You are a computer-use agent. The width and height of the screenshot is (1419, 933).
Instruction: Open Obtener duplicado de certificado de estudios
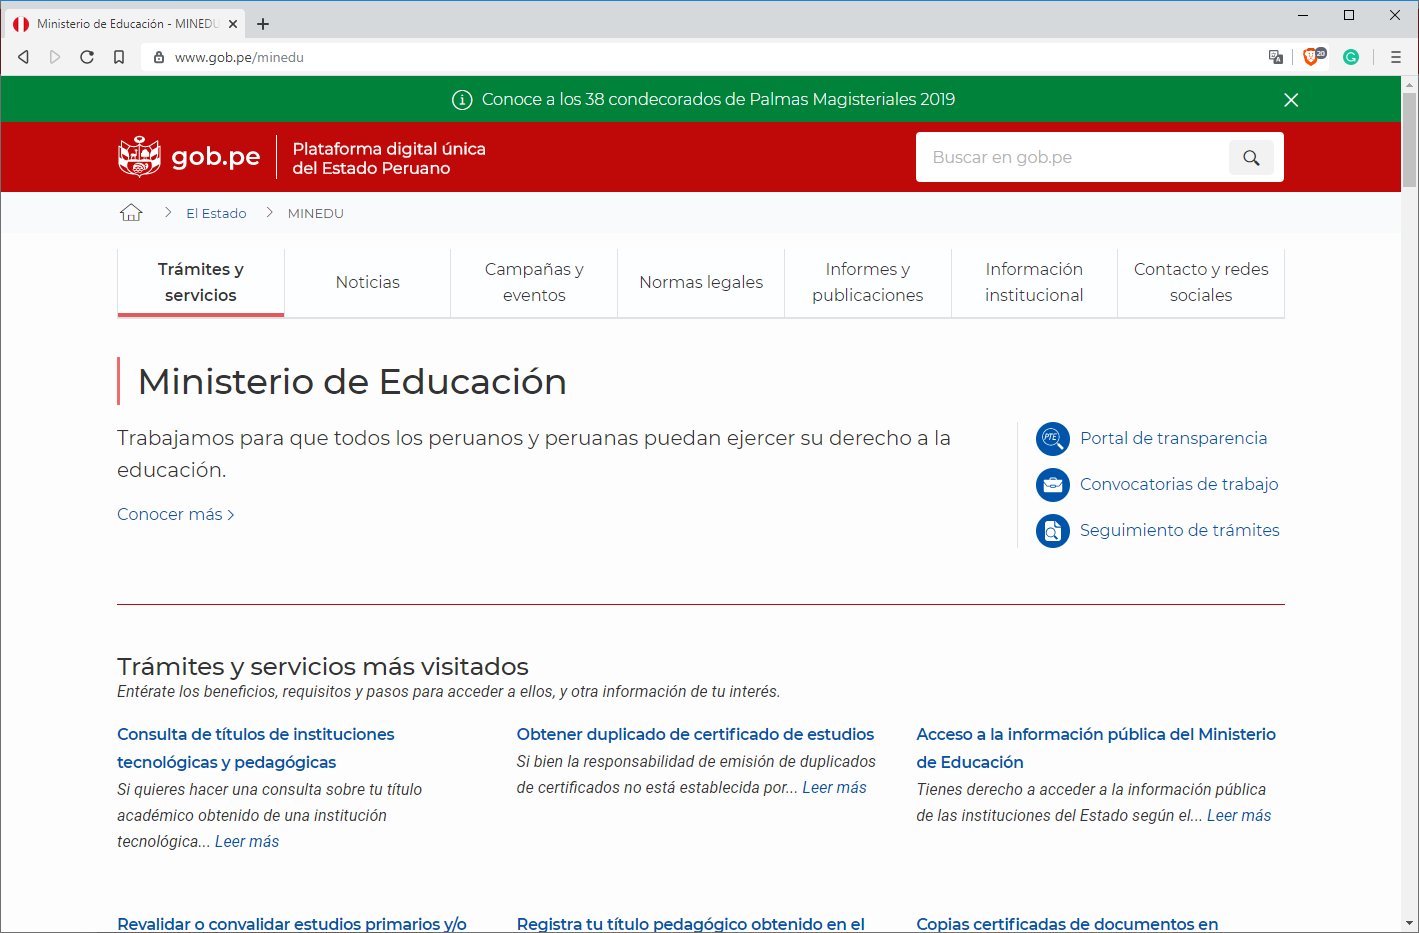click(695, 734)
